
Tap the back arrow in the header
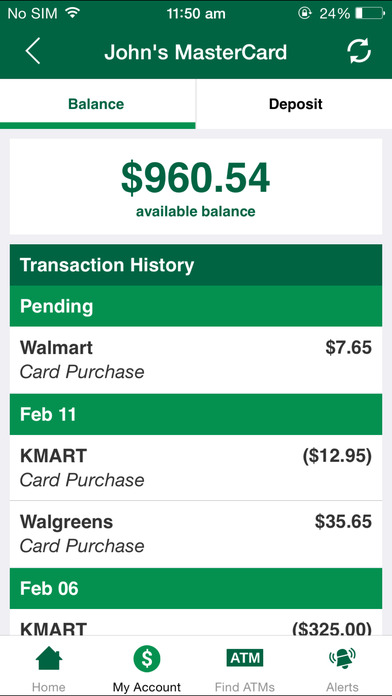[33, 51]
